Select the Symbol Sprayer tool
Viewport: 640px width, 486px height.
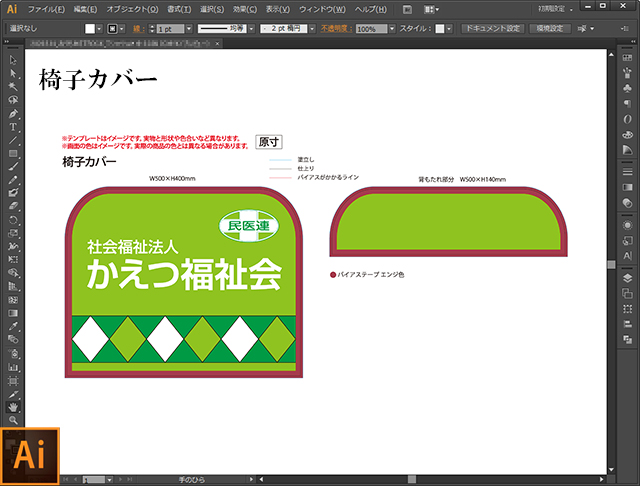click(x=13, y=353)
